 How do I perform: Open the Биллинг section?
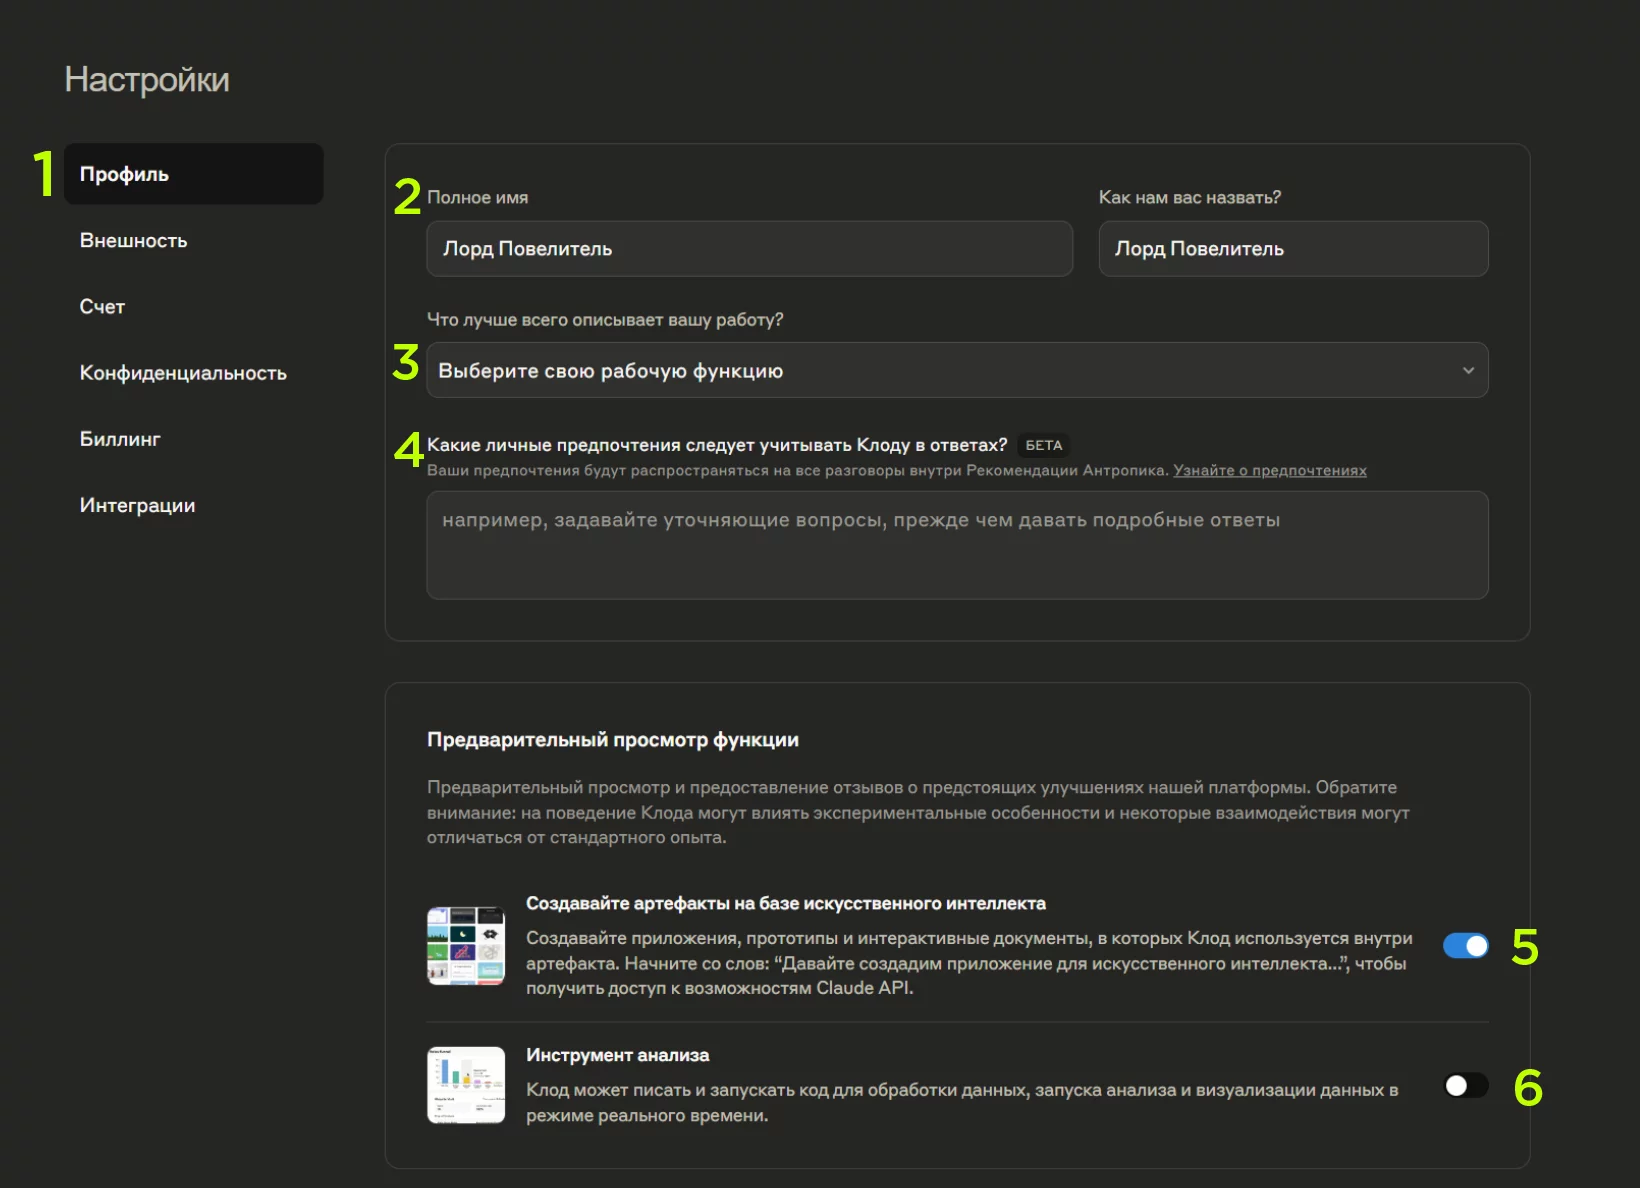[x=120, y=439]
